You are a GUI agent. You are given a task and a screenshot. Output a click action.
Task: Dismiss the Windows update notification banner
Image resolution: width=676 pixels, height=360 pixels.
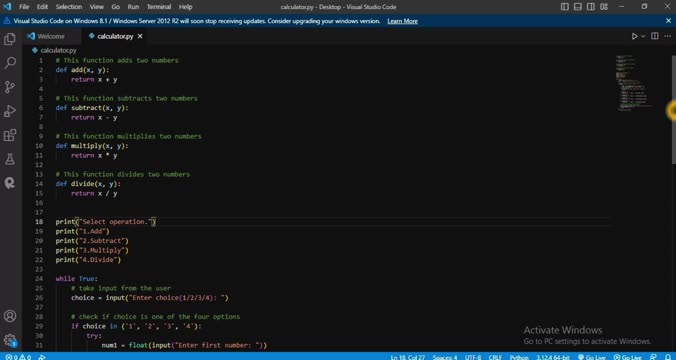pos(668,21)
